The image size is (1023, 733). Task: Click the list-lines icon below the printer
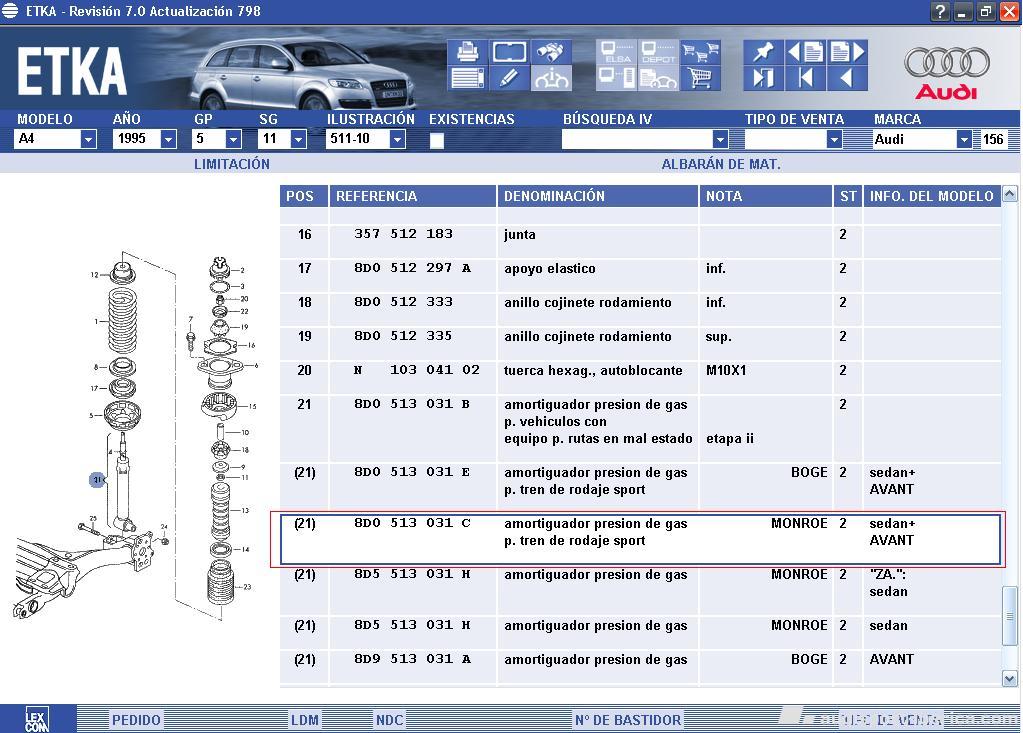click(x=467, y=78)
